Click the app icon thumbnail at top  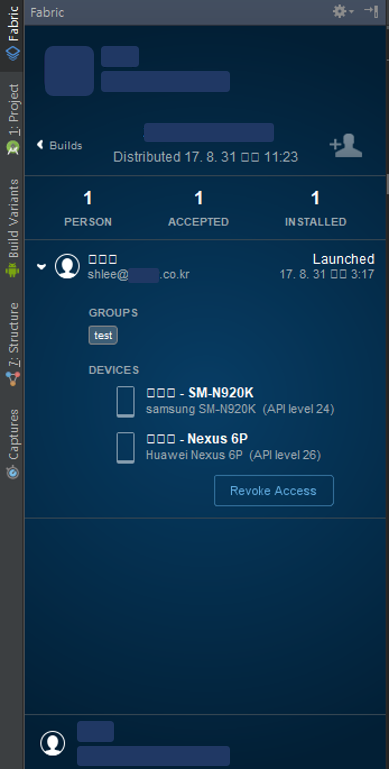(69, 71)
